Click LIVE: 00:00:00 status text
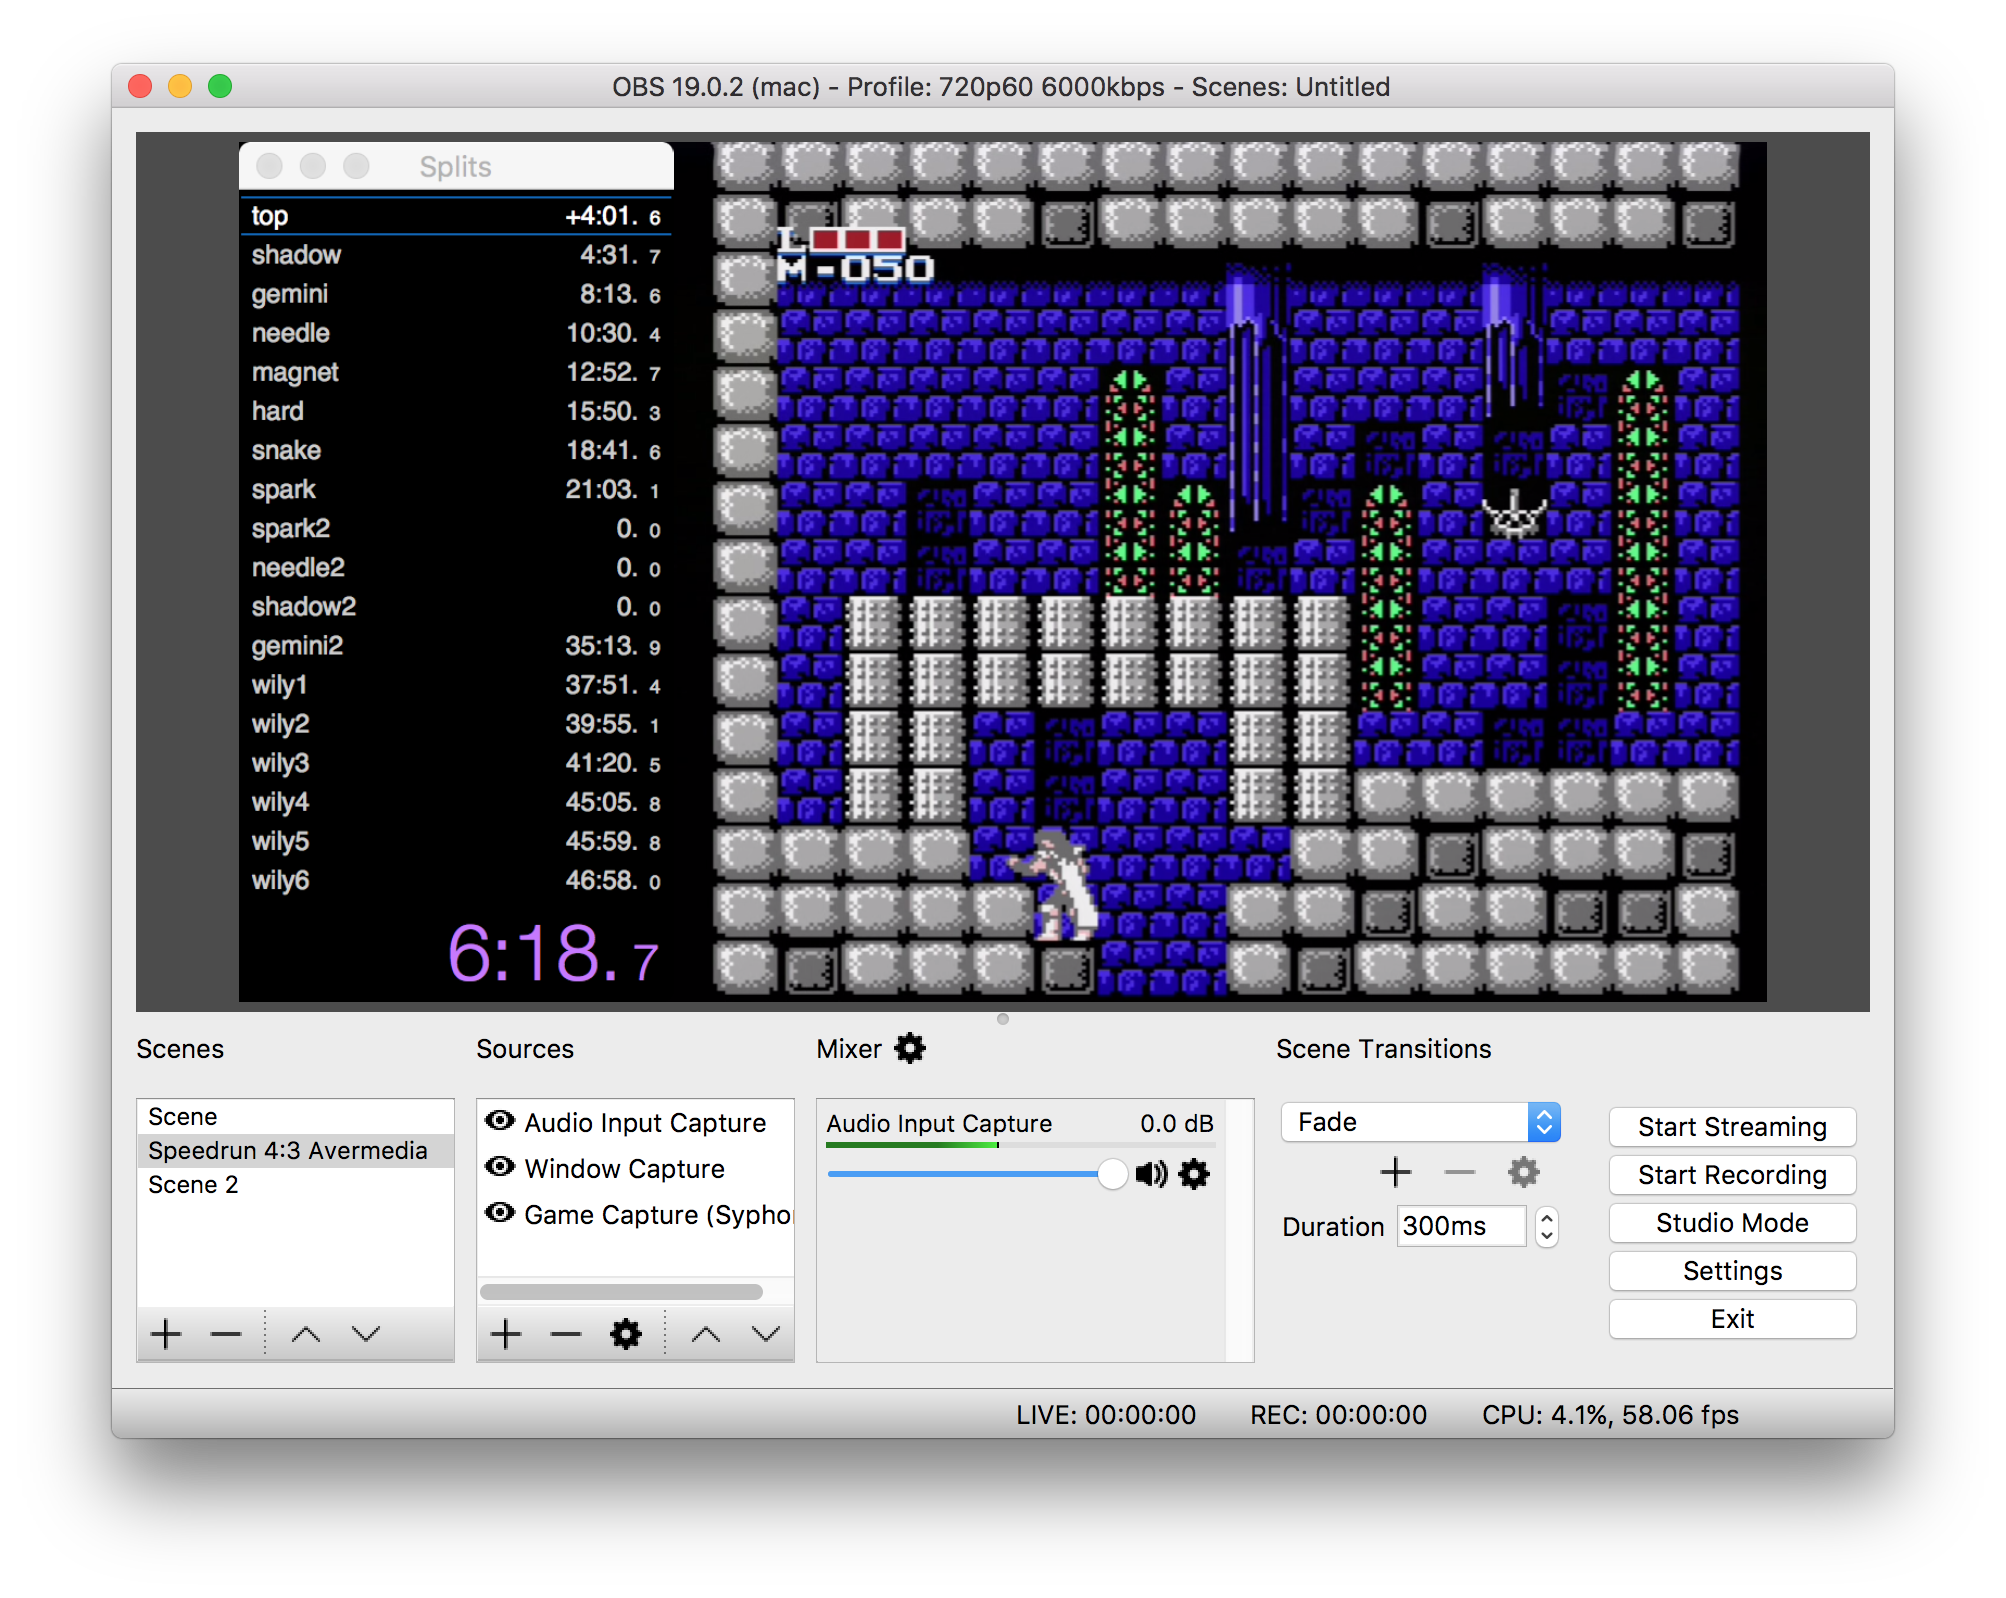 tap(1106, 1415)
